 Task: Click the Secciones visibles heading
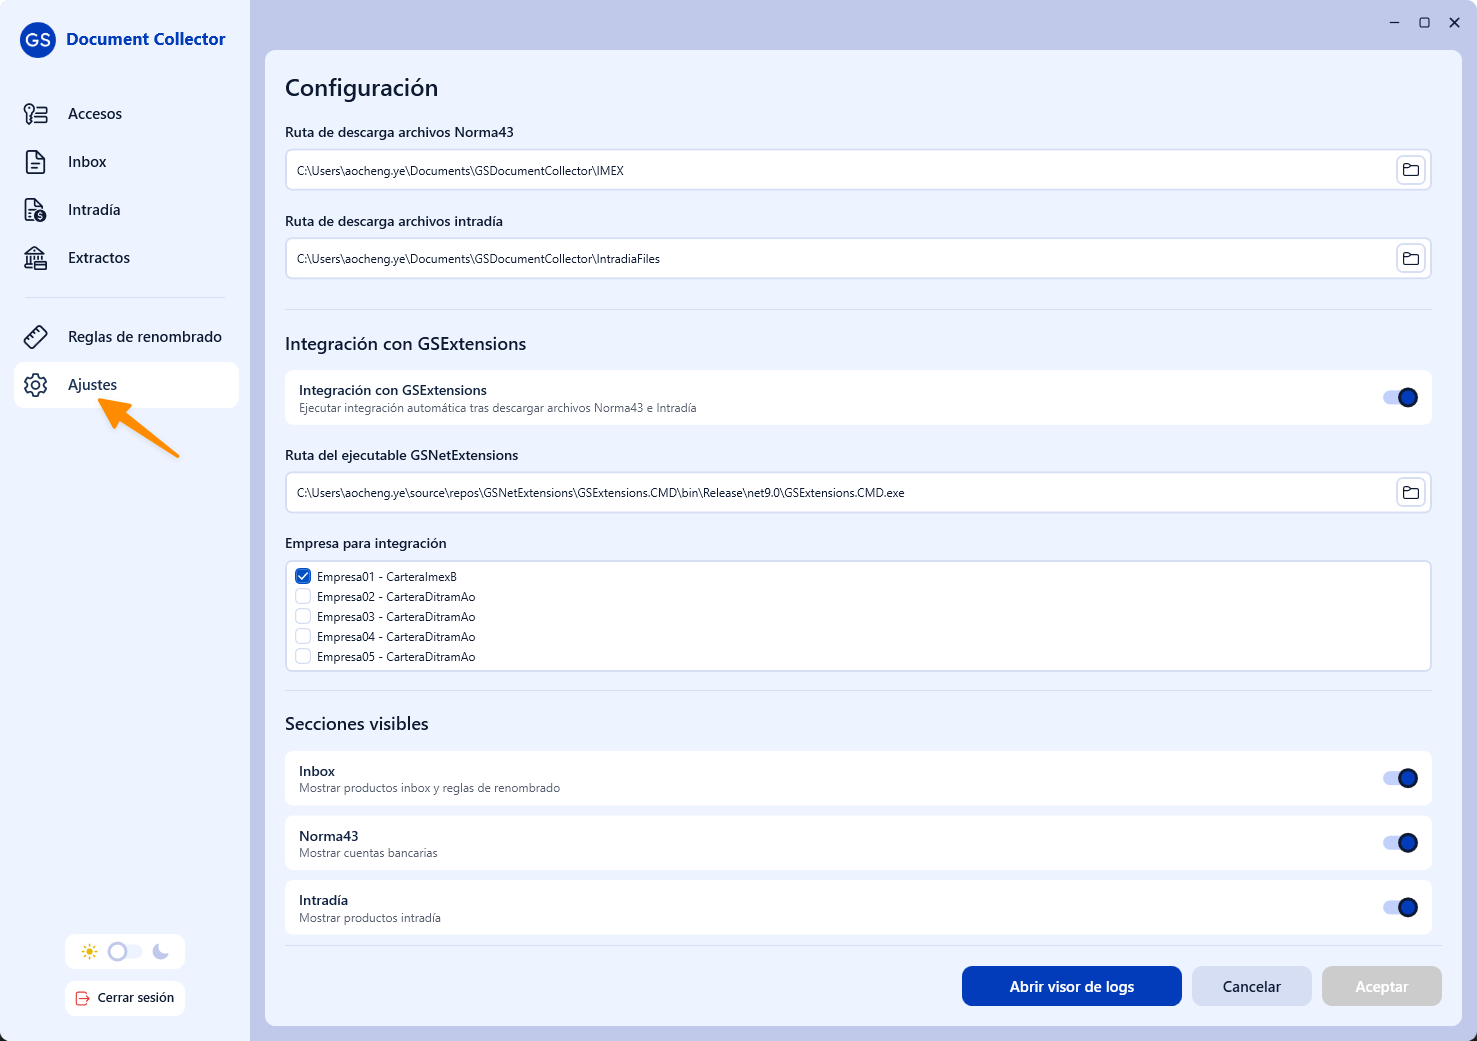[x=357, y=724]
